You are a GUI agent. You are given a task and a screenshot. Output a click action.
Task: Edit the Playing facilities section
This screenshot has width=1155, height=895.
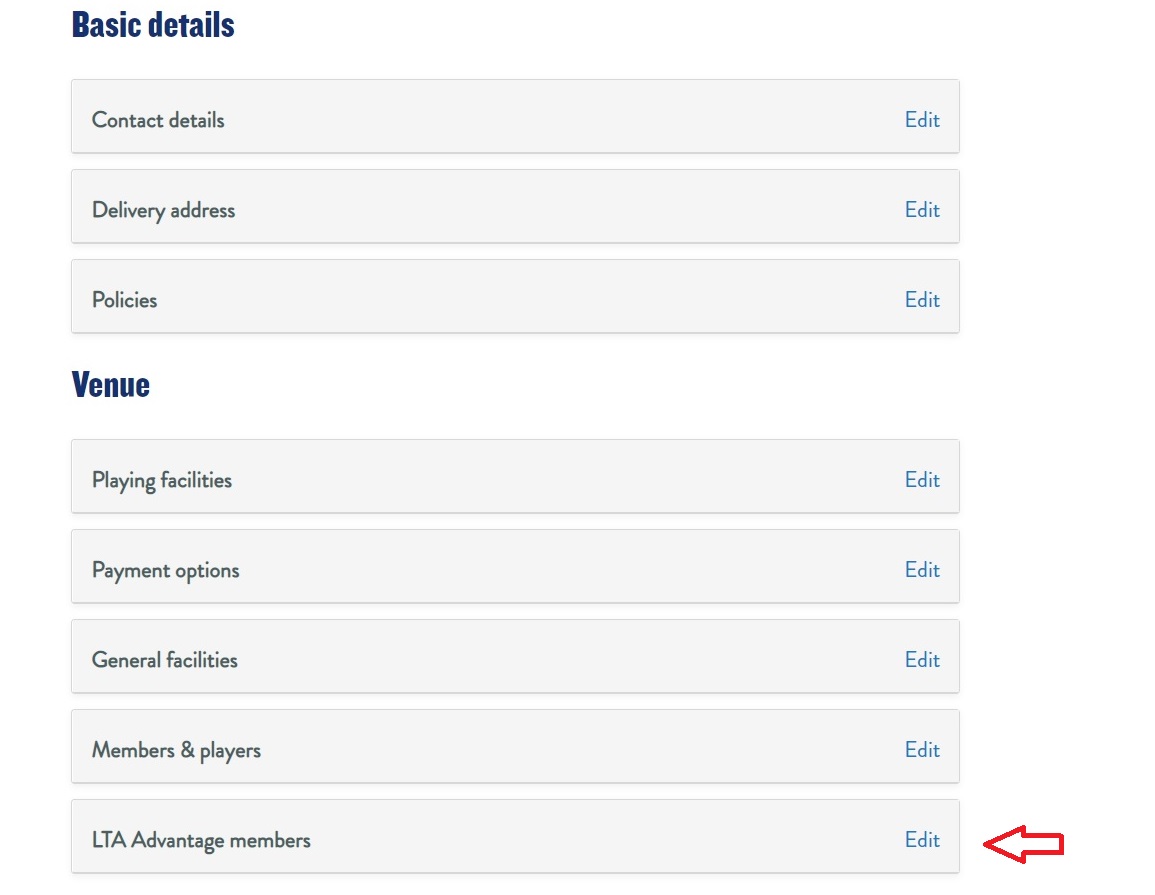(922, 479)
